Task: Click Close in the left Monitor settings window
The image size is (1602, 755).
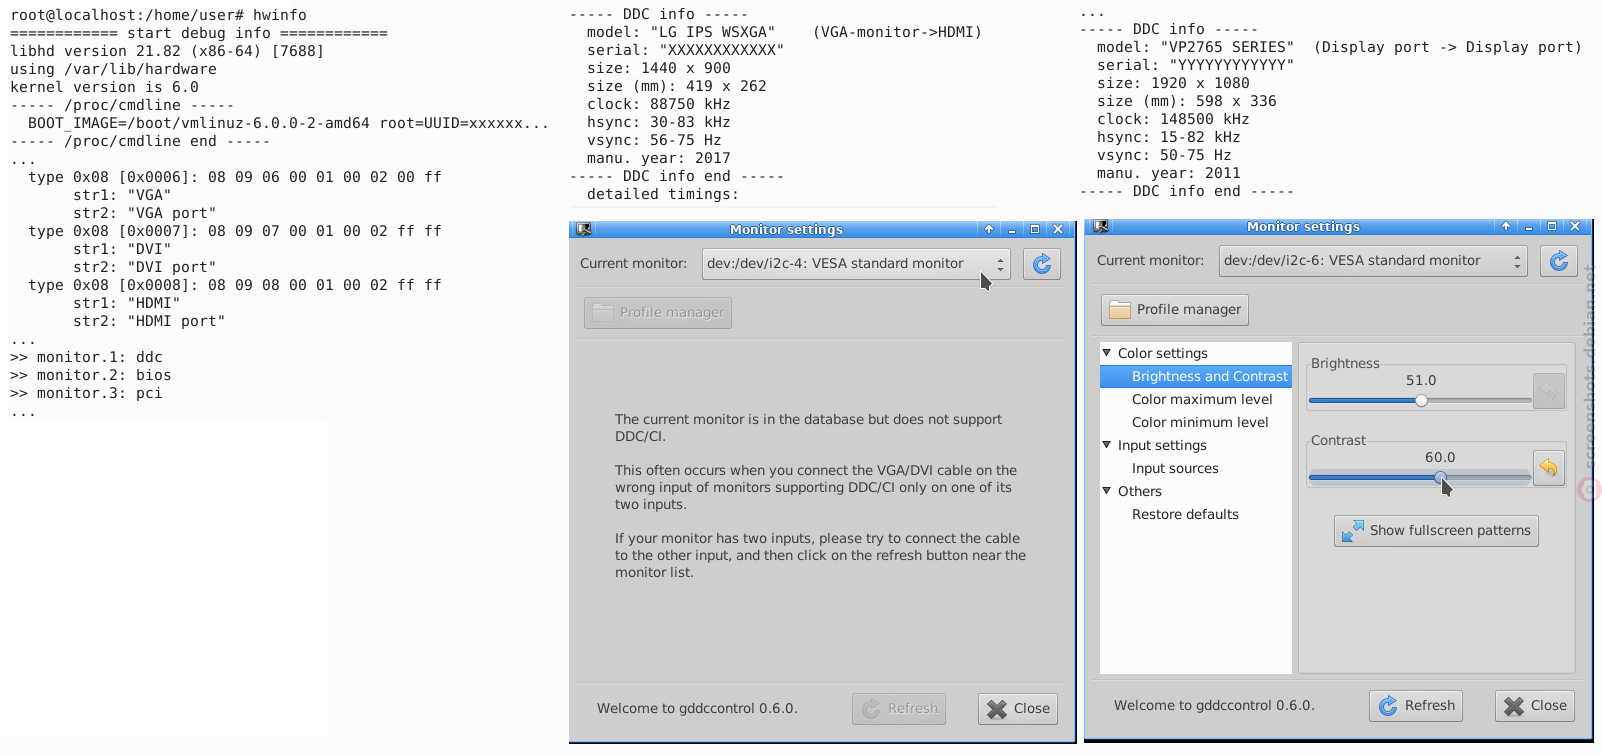Action: click(x=1018, y=709)
